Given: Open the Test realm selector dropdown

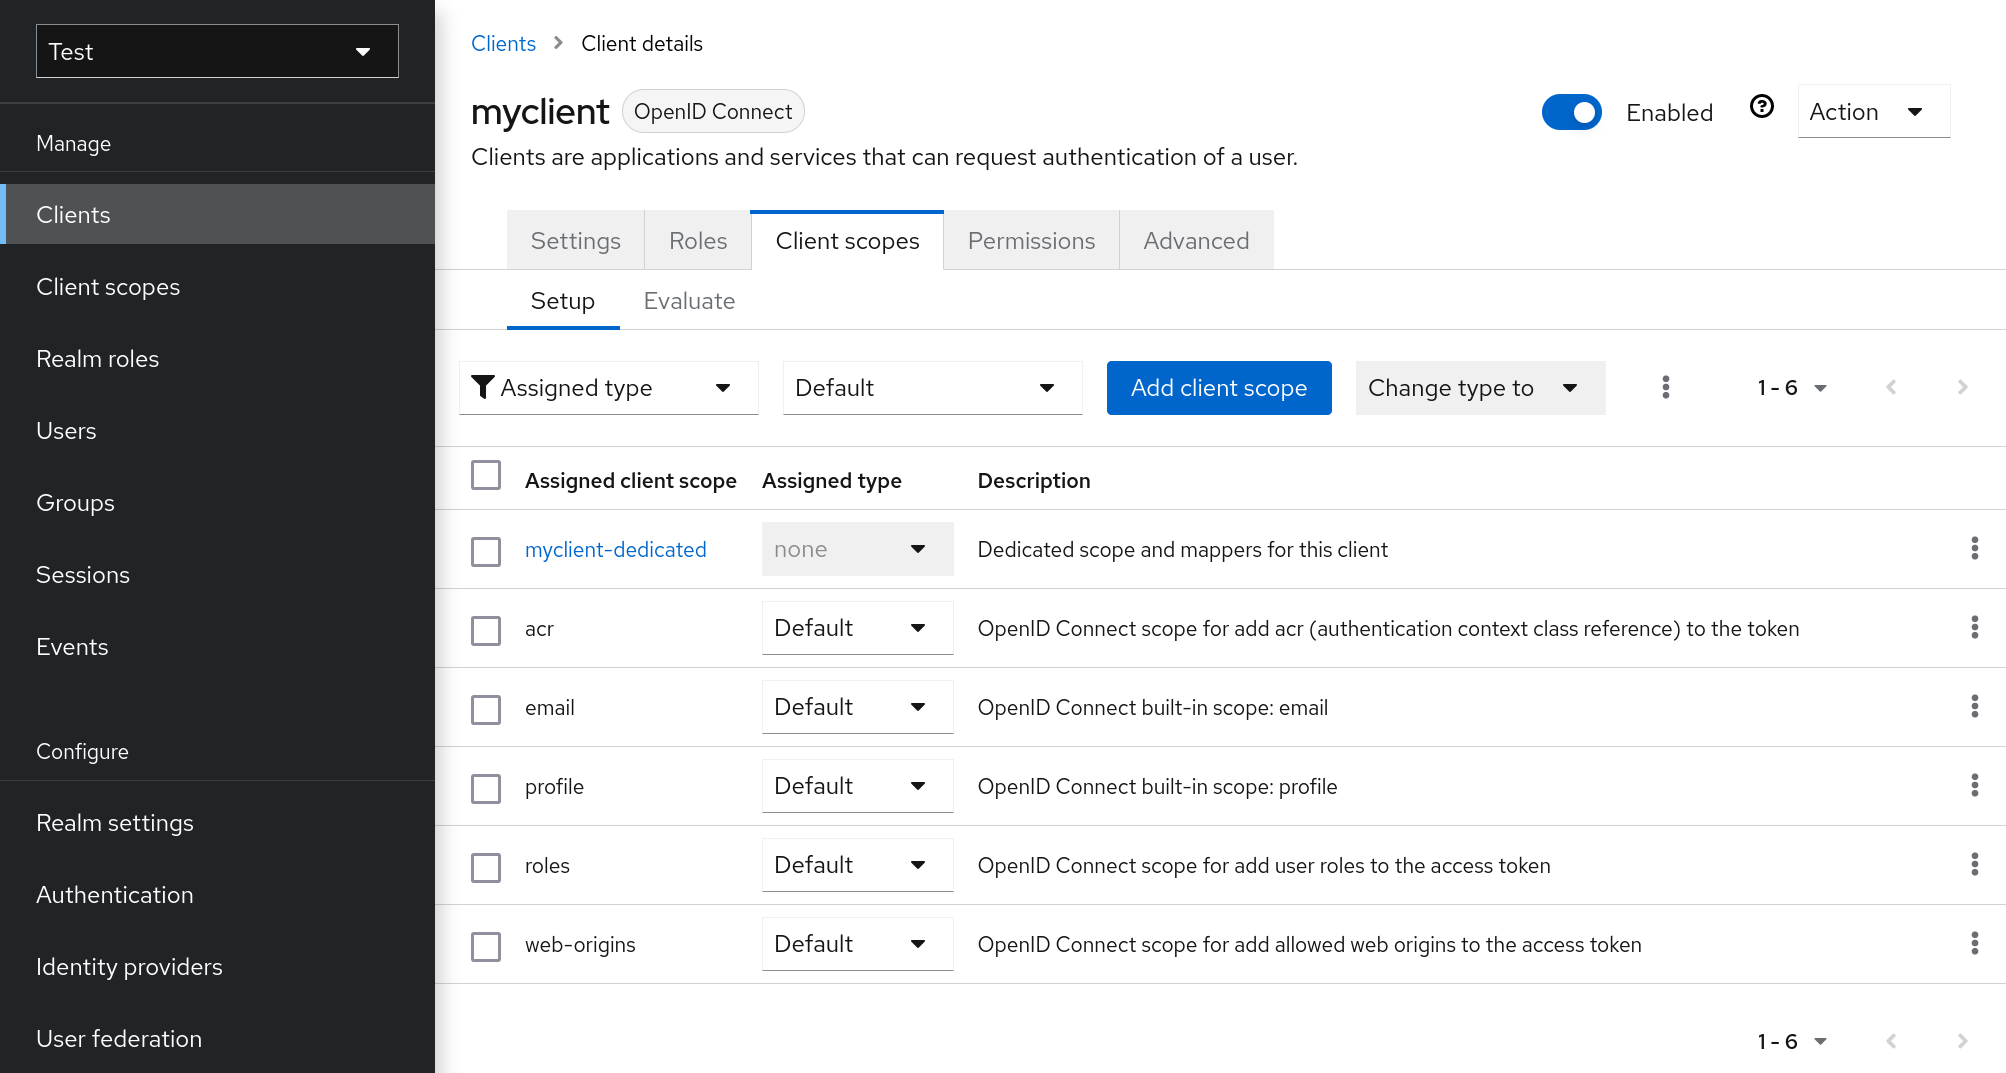Looking at the screenshot, I should point(217,51).
